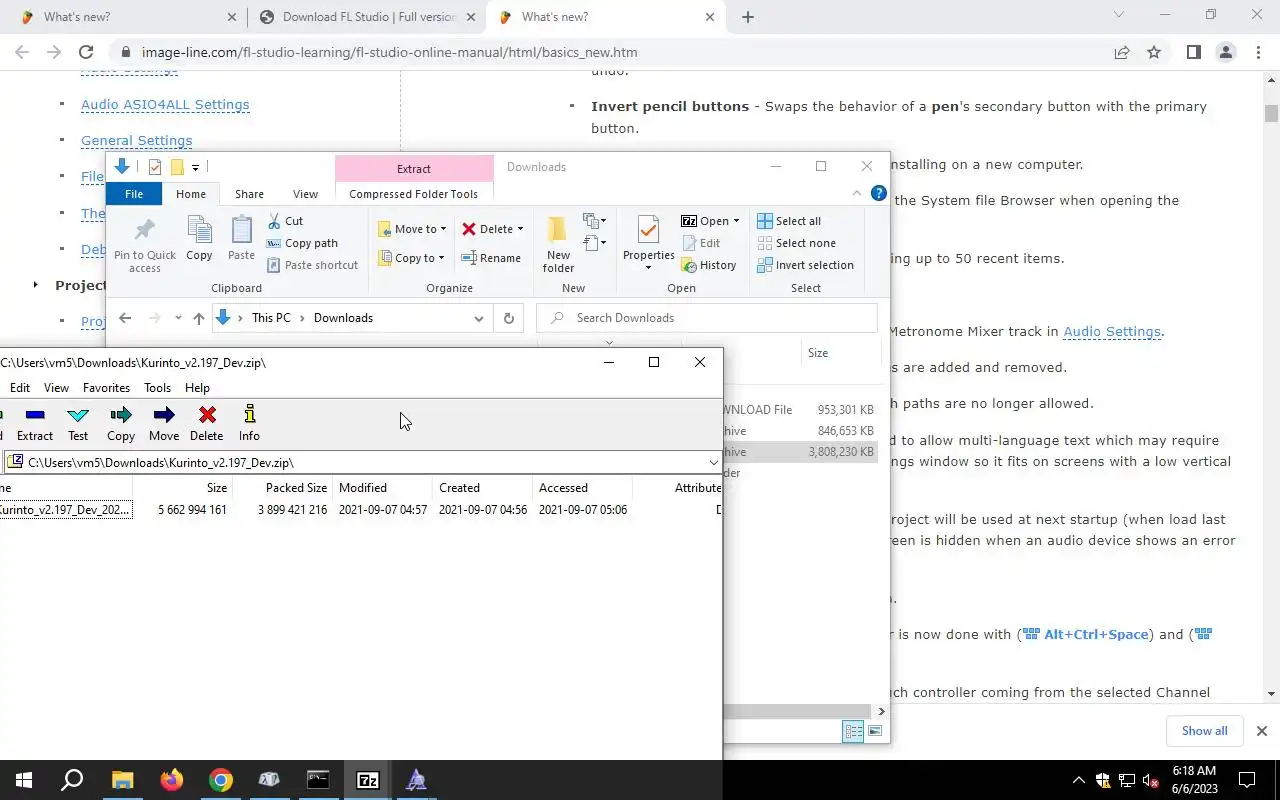This screenshot has height=800, width=1280.
Task: Open the Copy to dropdown in Explorer
Action: click(x=412, y=258)
